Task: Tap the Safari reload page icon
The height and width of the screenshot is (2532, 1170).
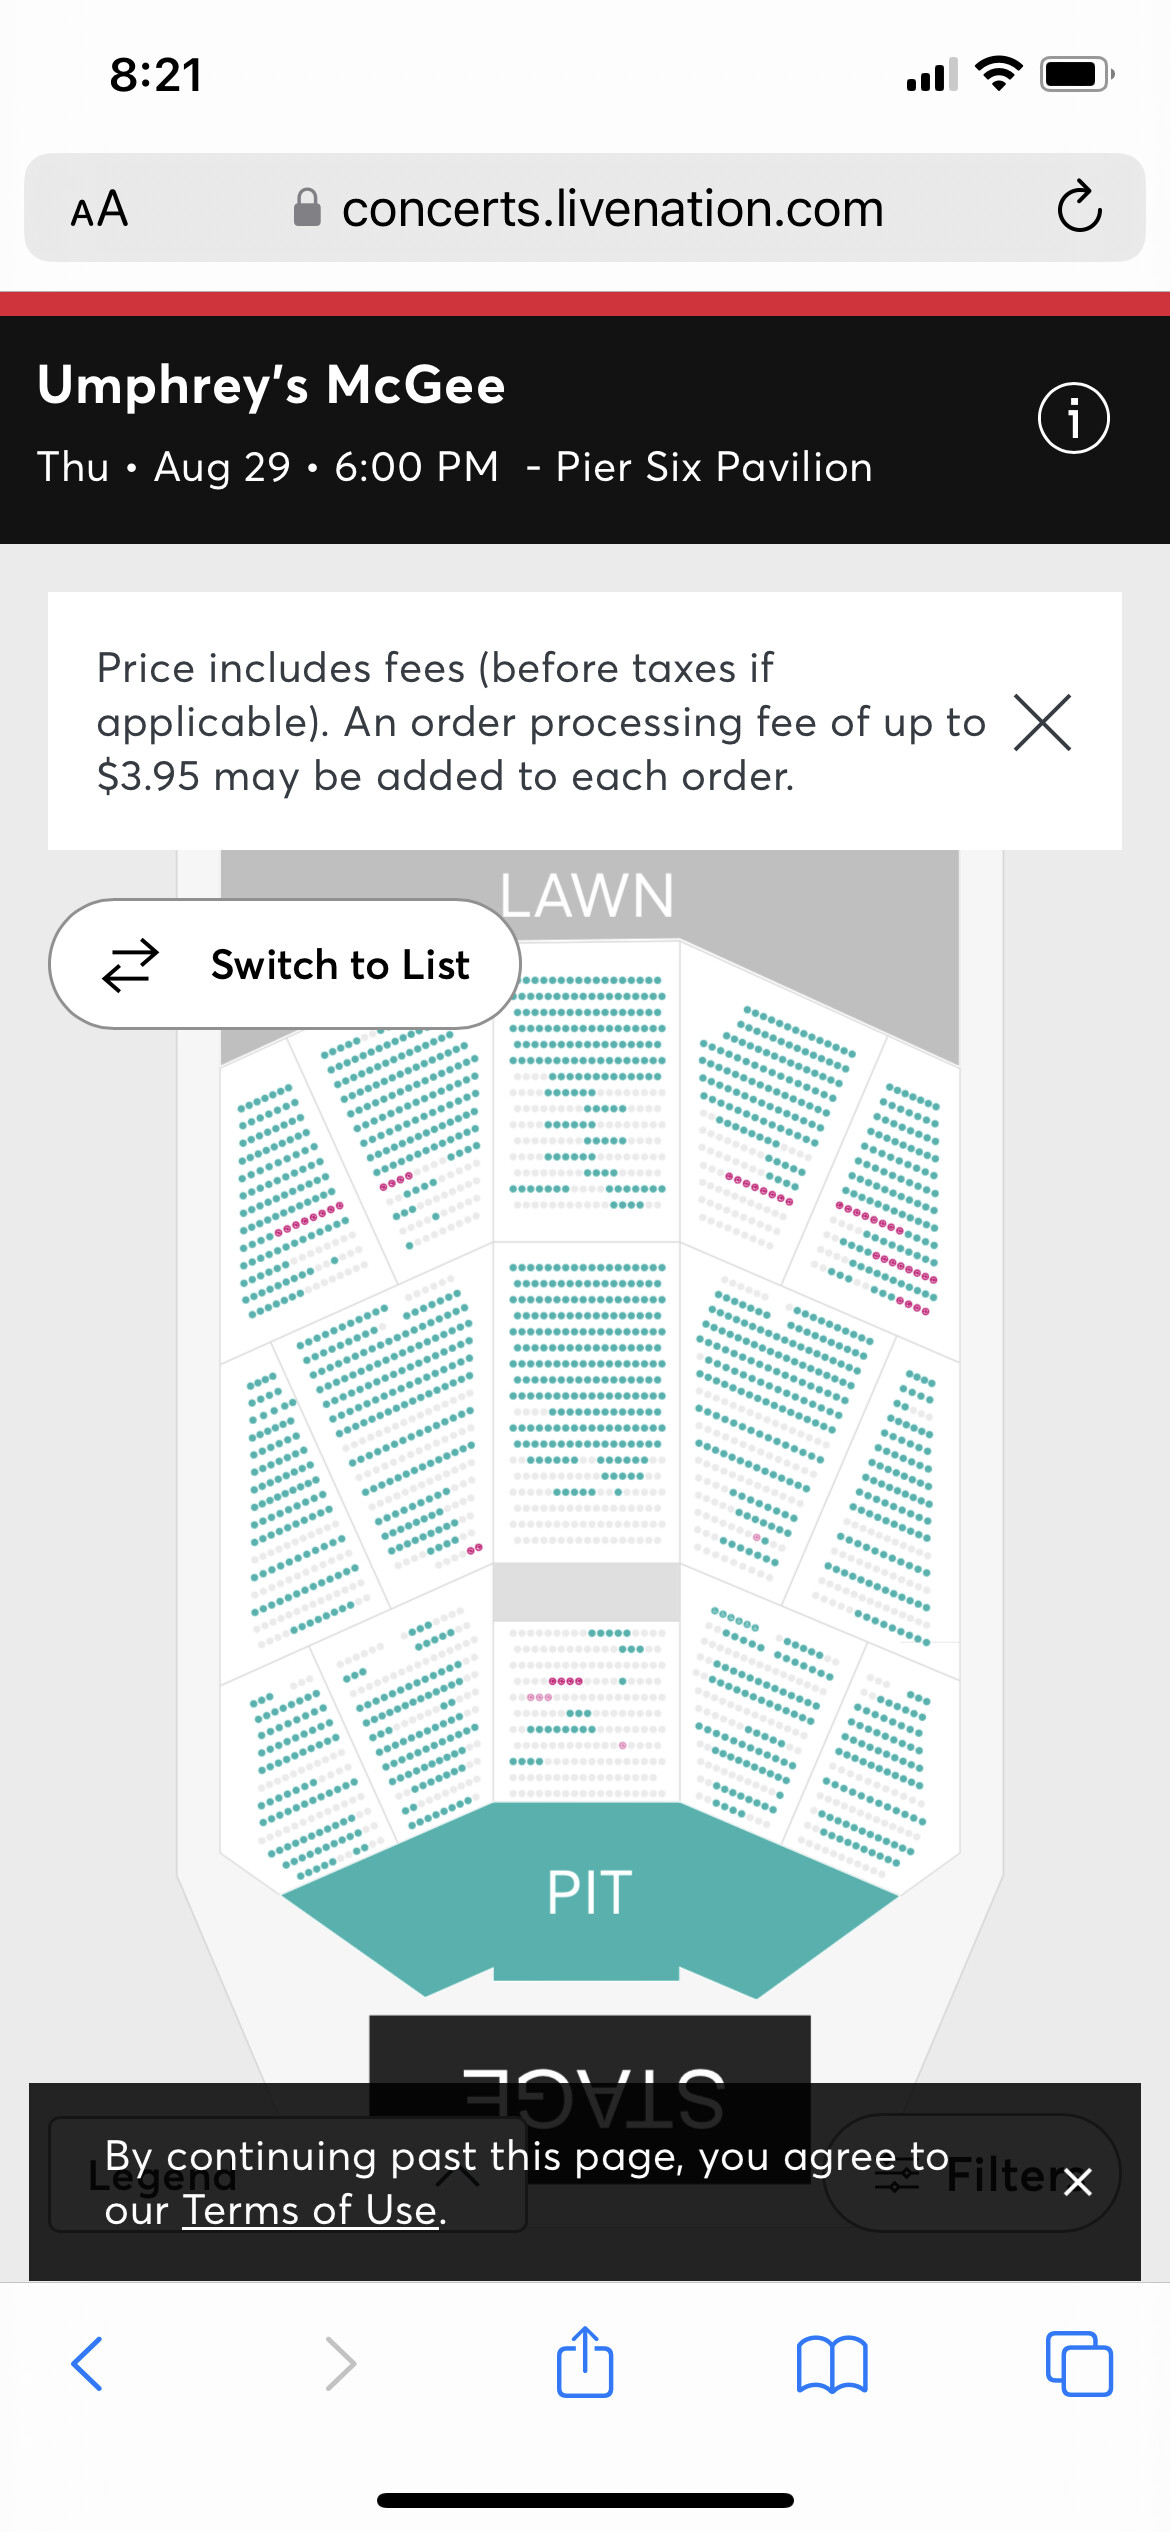Action: pyautogui.click(x=1079, y=207)
